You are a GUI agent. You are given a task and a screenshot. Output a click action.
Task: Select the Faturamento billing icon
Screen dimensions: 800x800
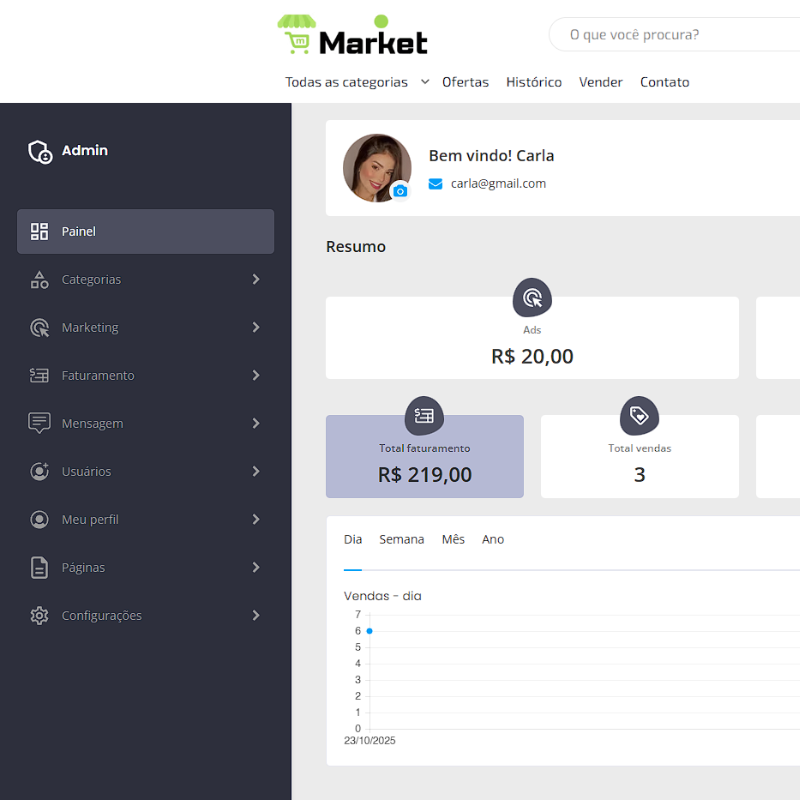(39, 375)
